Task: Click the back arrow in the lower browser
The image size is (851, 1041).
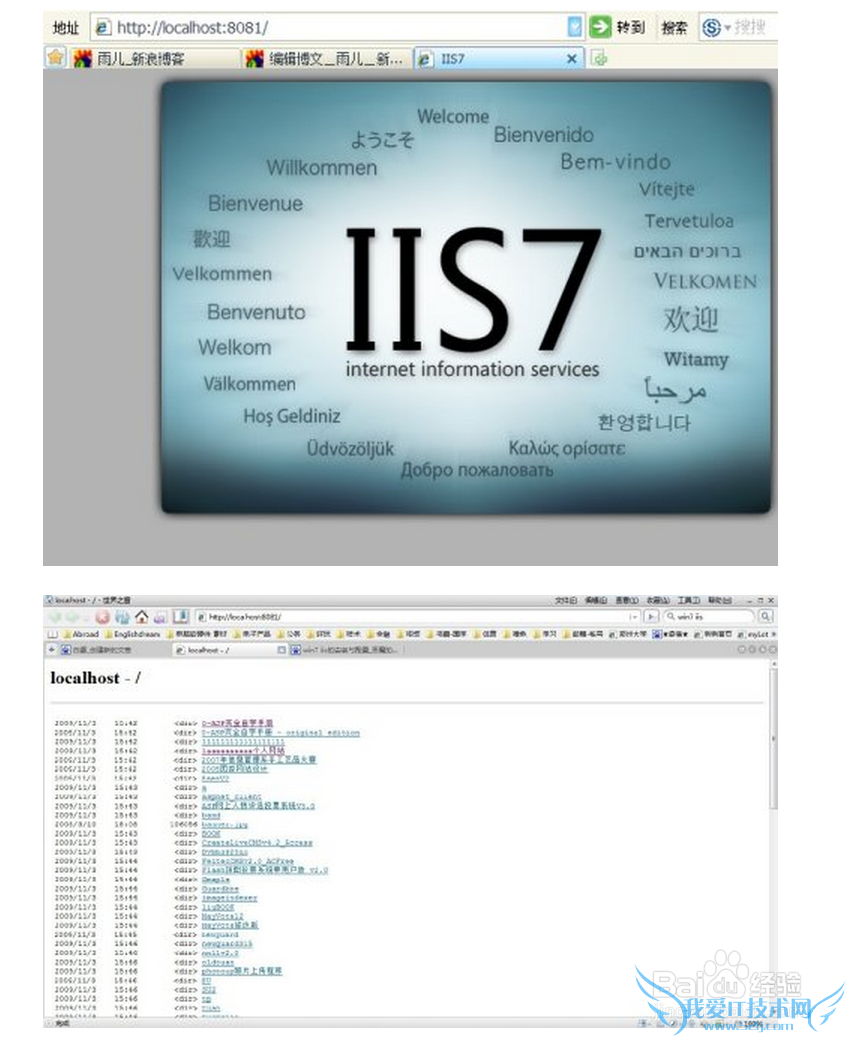Action: point(55,617)
